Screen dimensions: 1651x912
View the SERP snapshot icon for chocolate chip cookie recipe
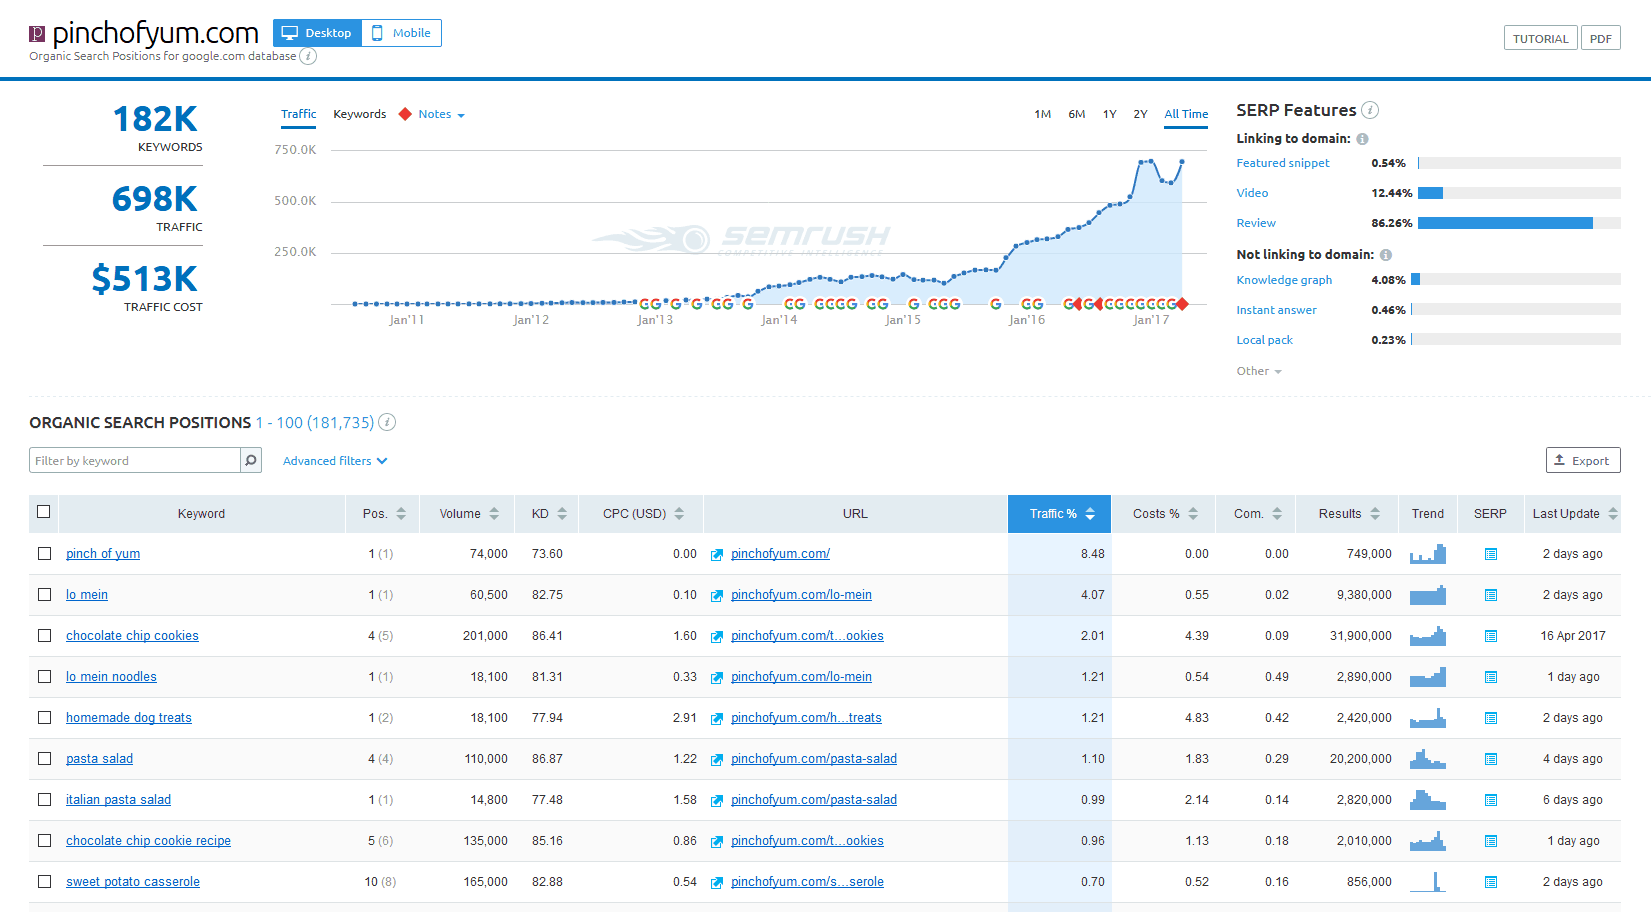[1491, 841]
